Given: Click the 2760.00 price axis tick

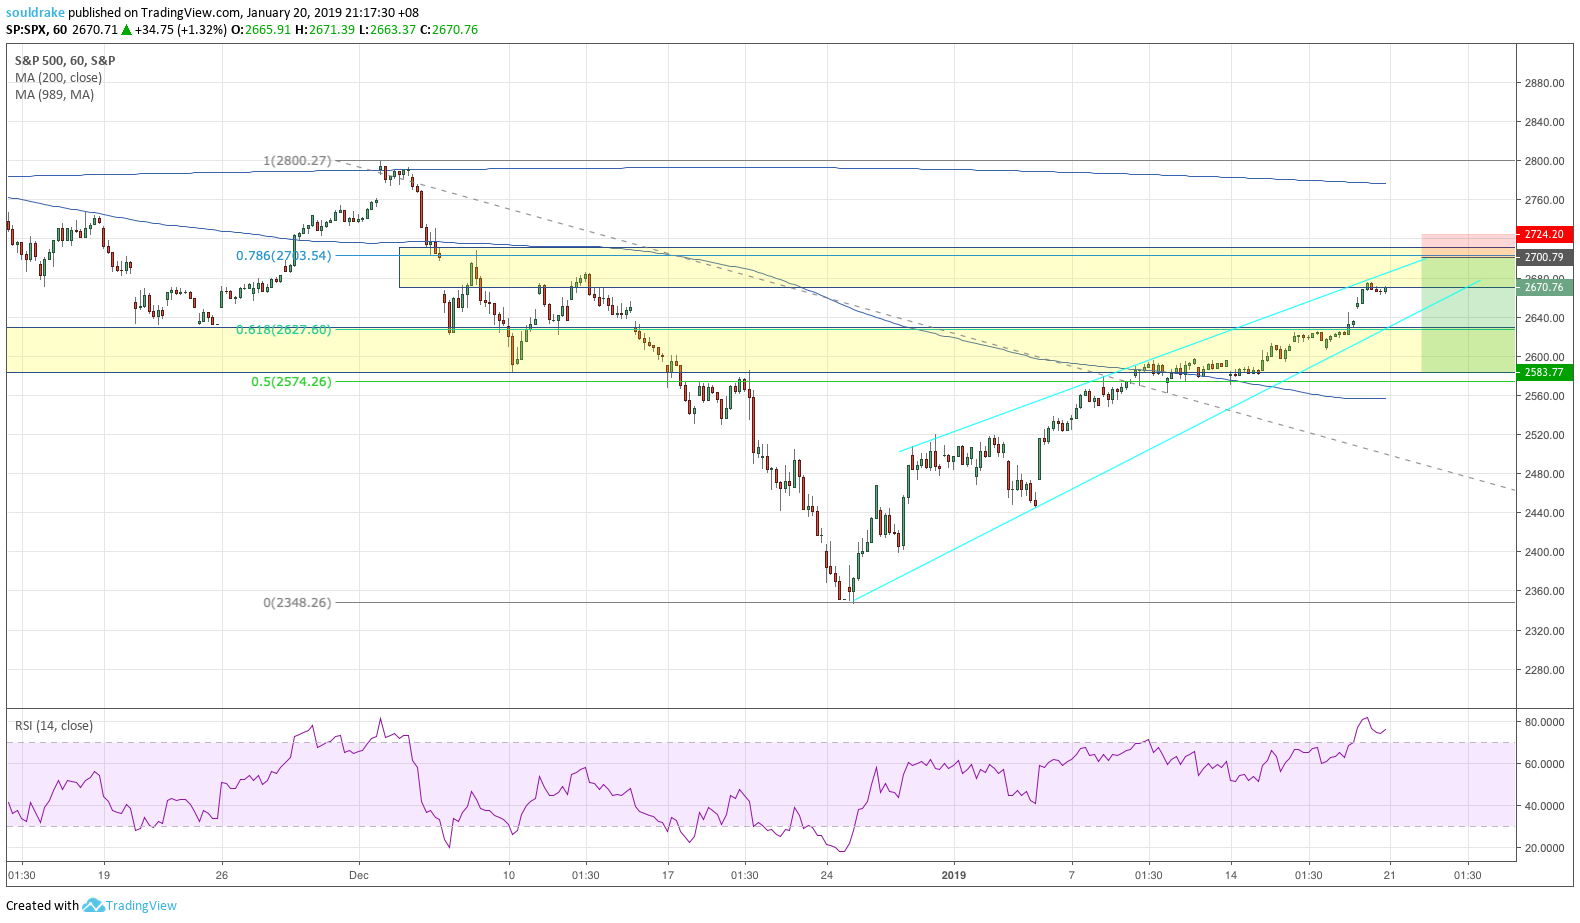Looking at the screenshot, I should tap(1545, 200).
